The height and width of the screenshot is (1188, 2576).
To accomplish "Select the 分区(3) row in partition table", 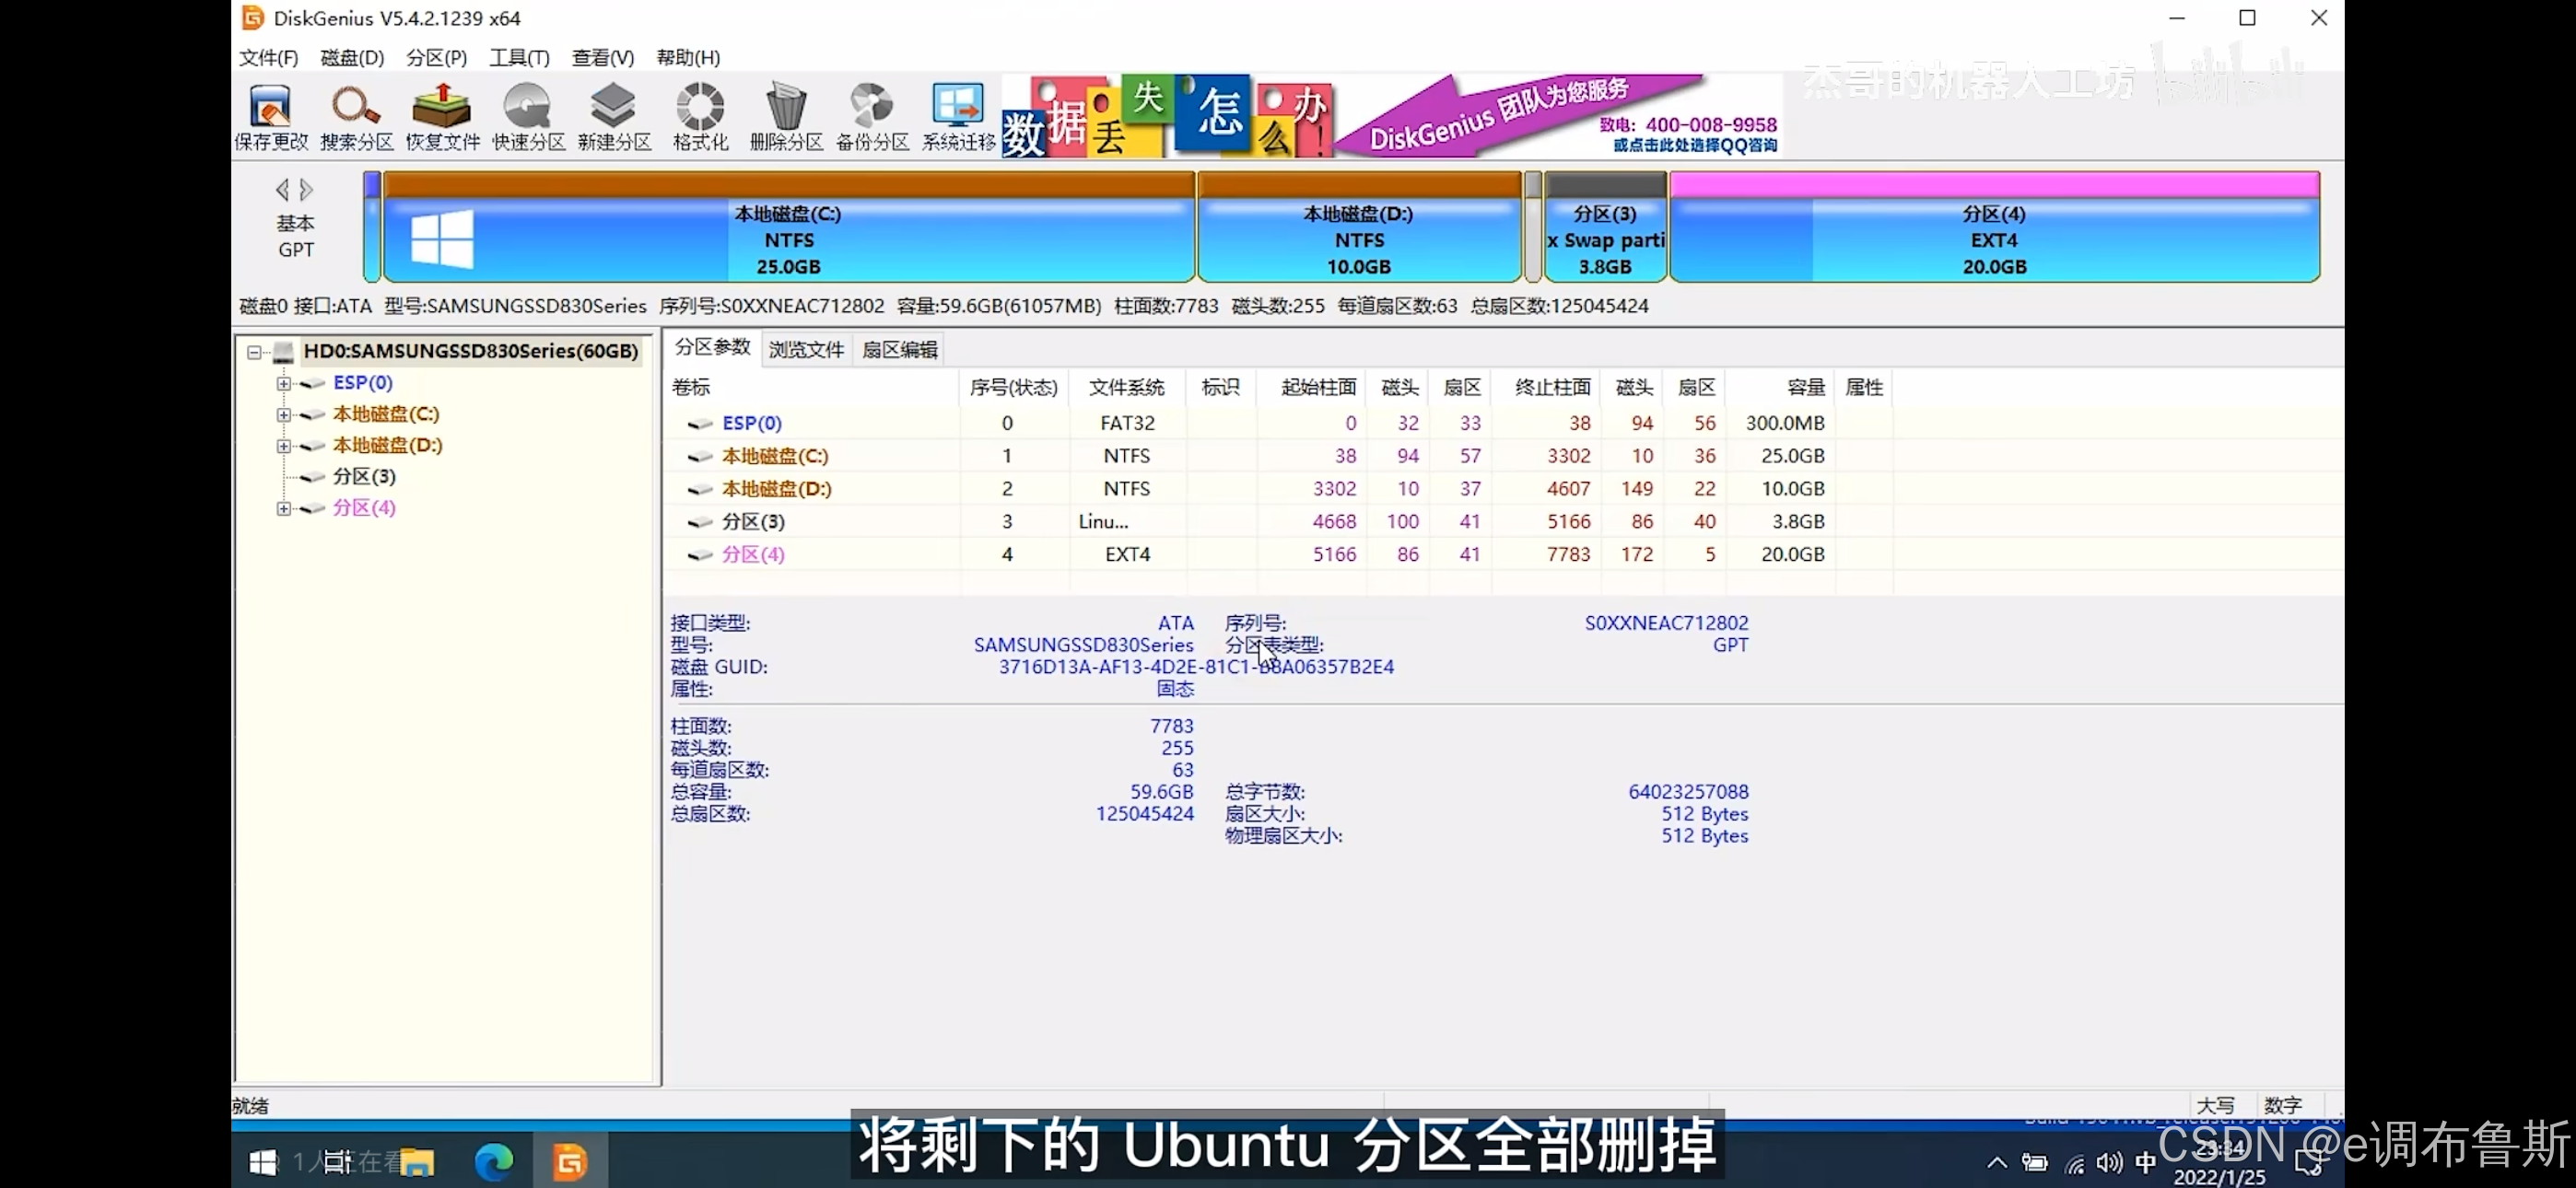I will [x=1280, y=522].
